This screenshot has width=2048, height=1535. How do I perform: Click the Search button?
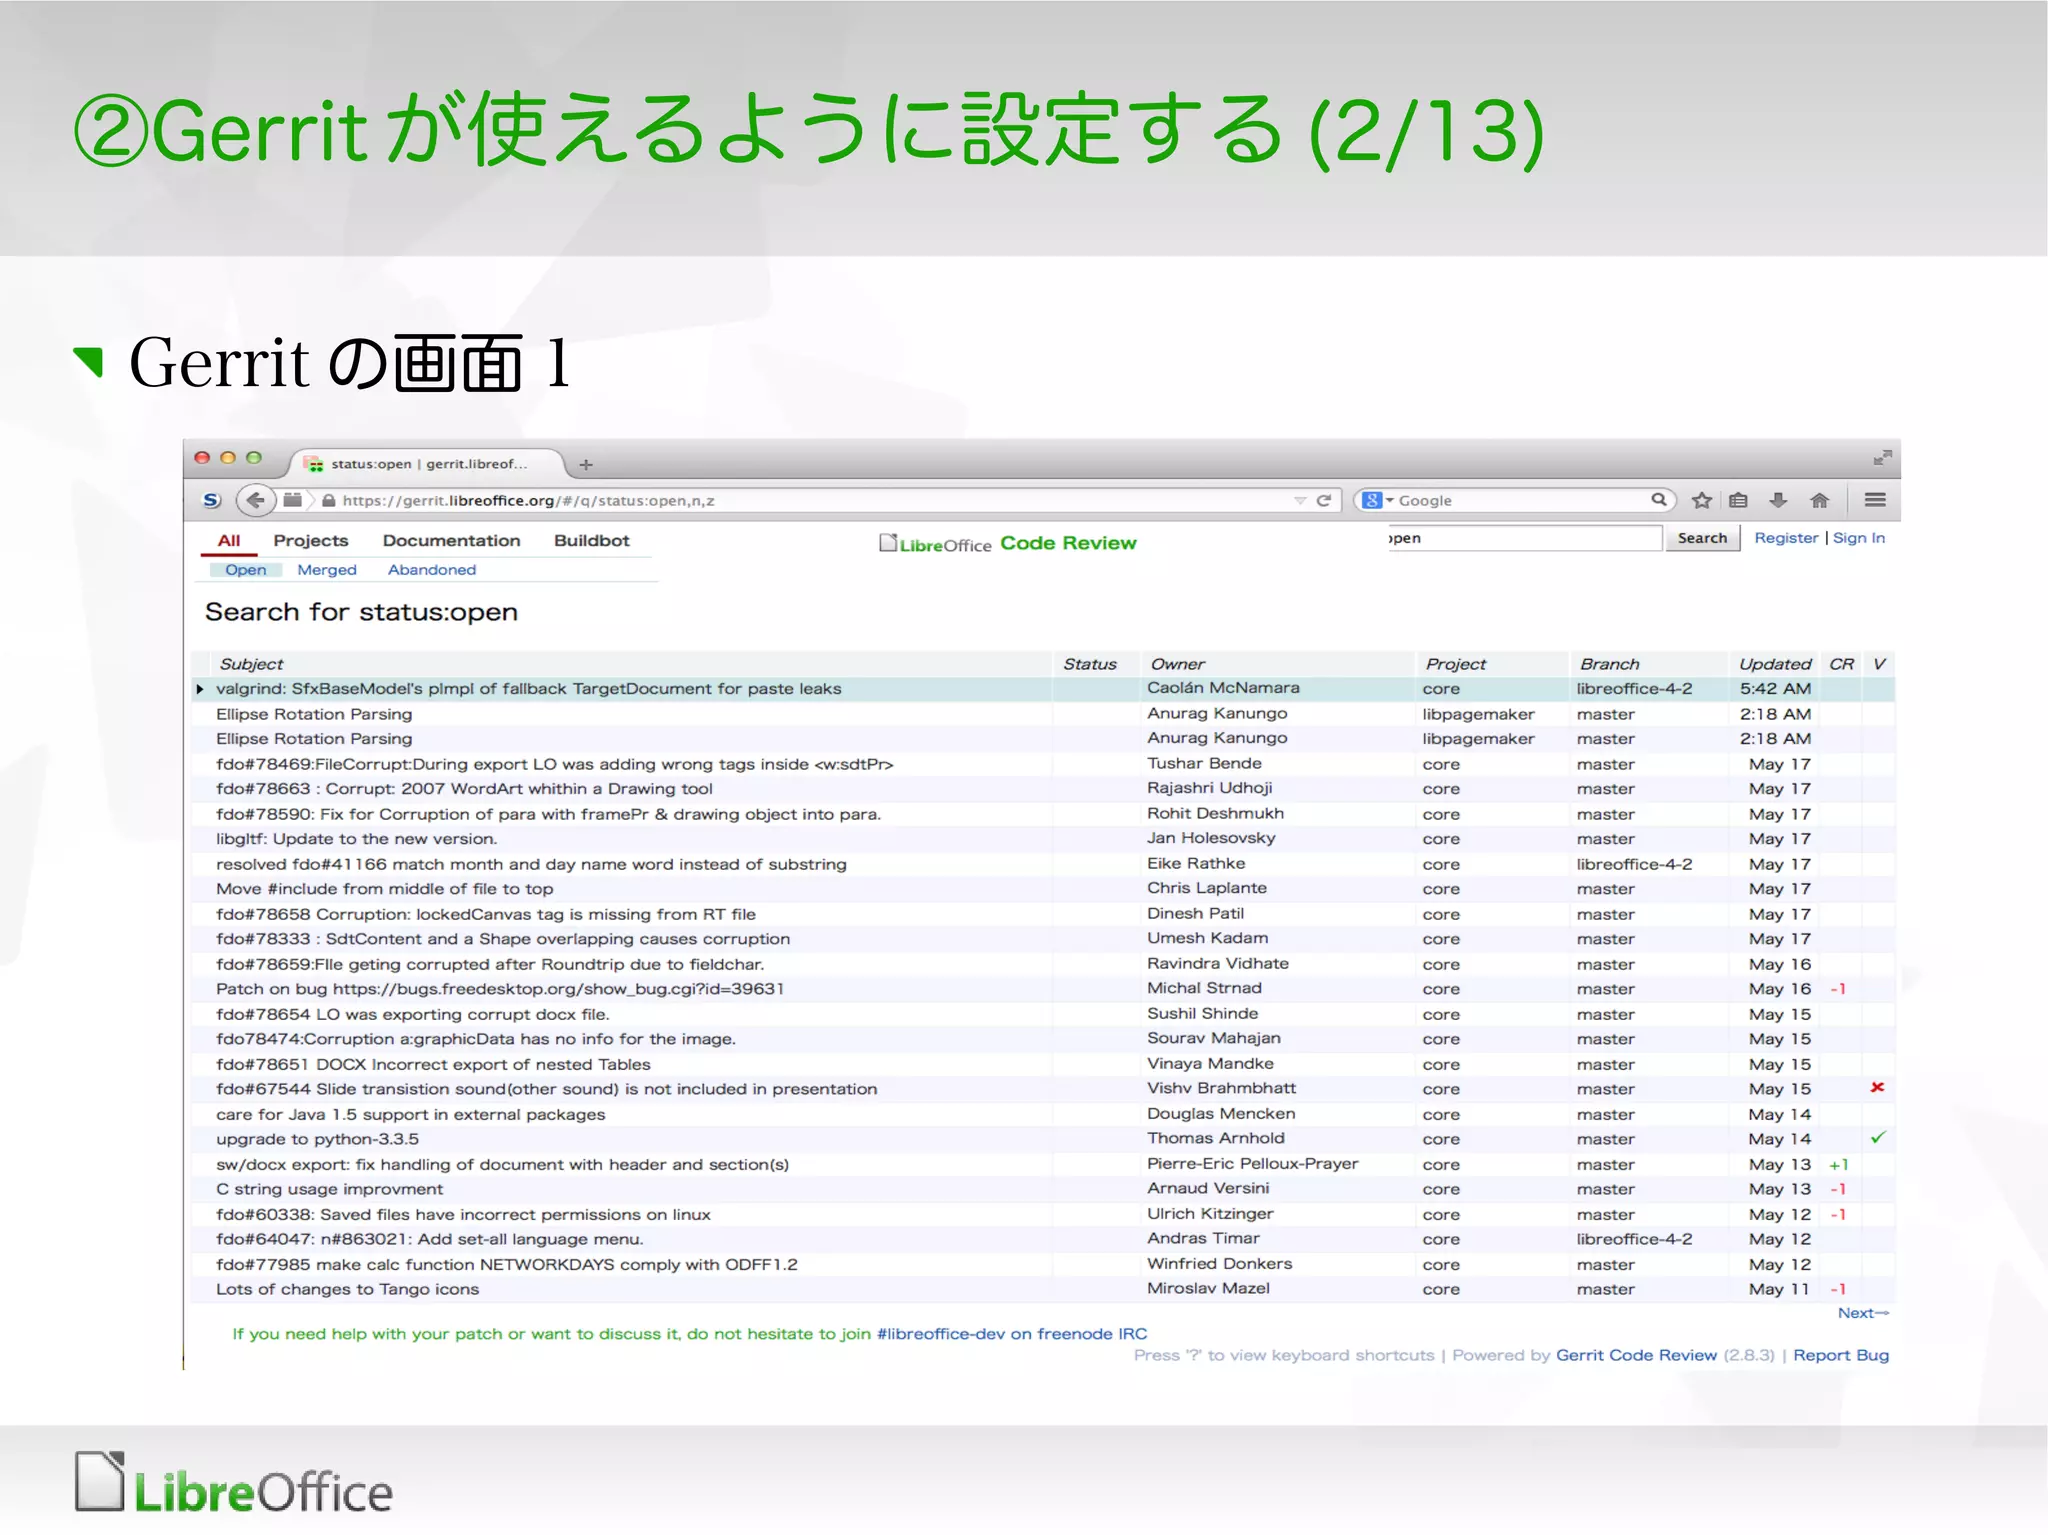click(x=1702, y=538)
